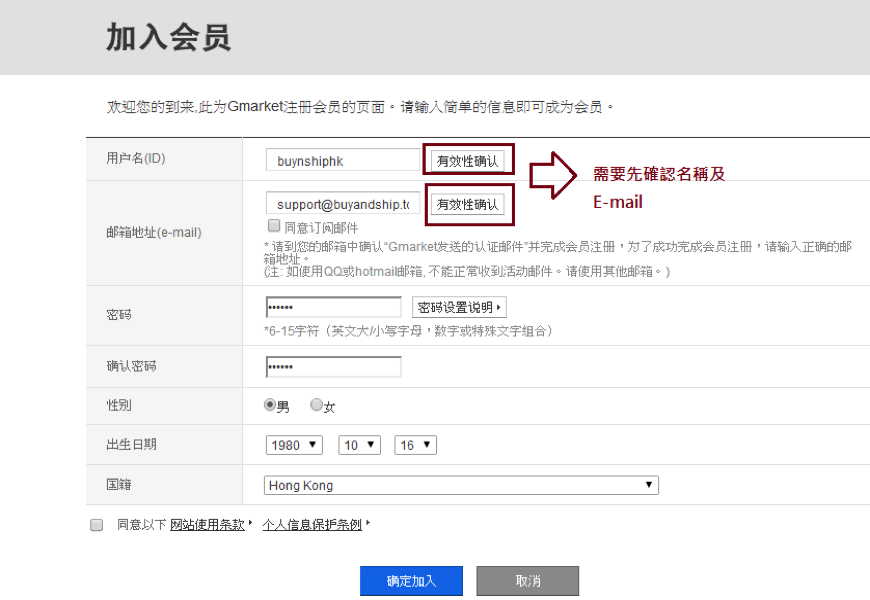Open the website terms of use link

(207, 525)
